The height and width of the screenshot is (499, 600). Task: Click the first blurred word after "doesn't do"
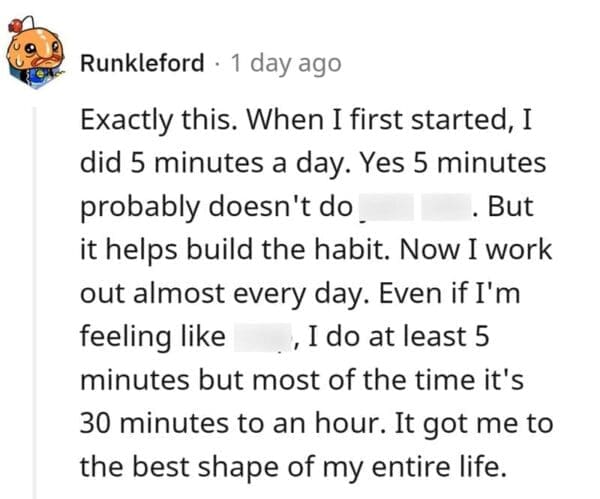point(385,209)
